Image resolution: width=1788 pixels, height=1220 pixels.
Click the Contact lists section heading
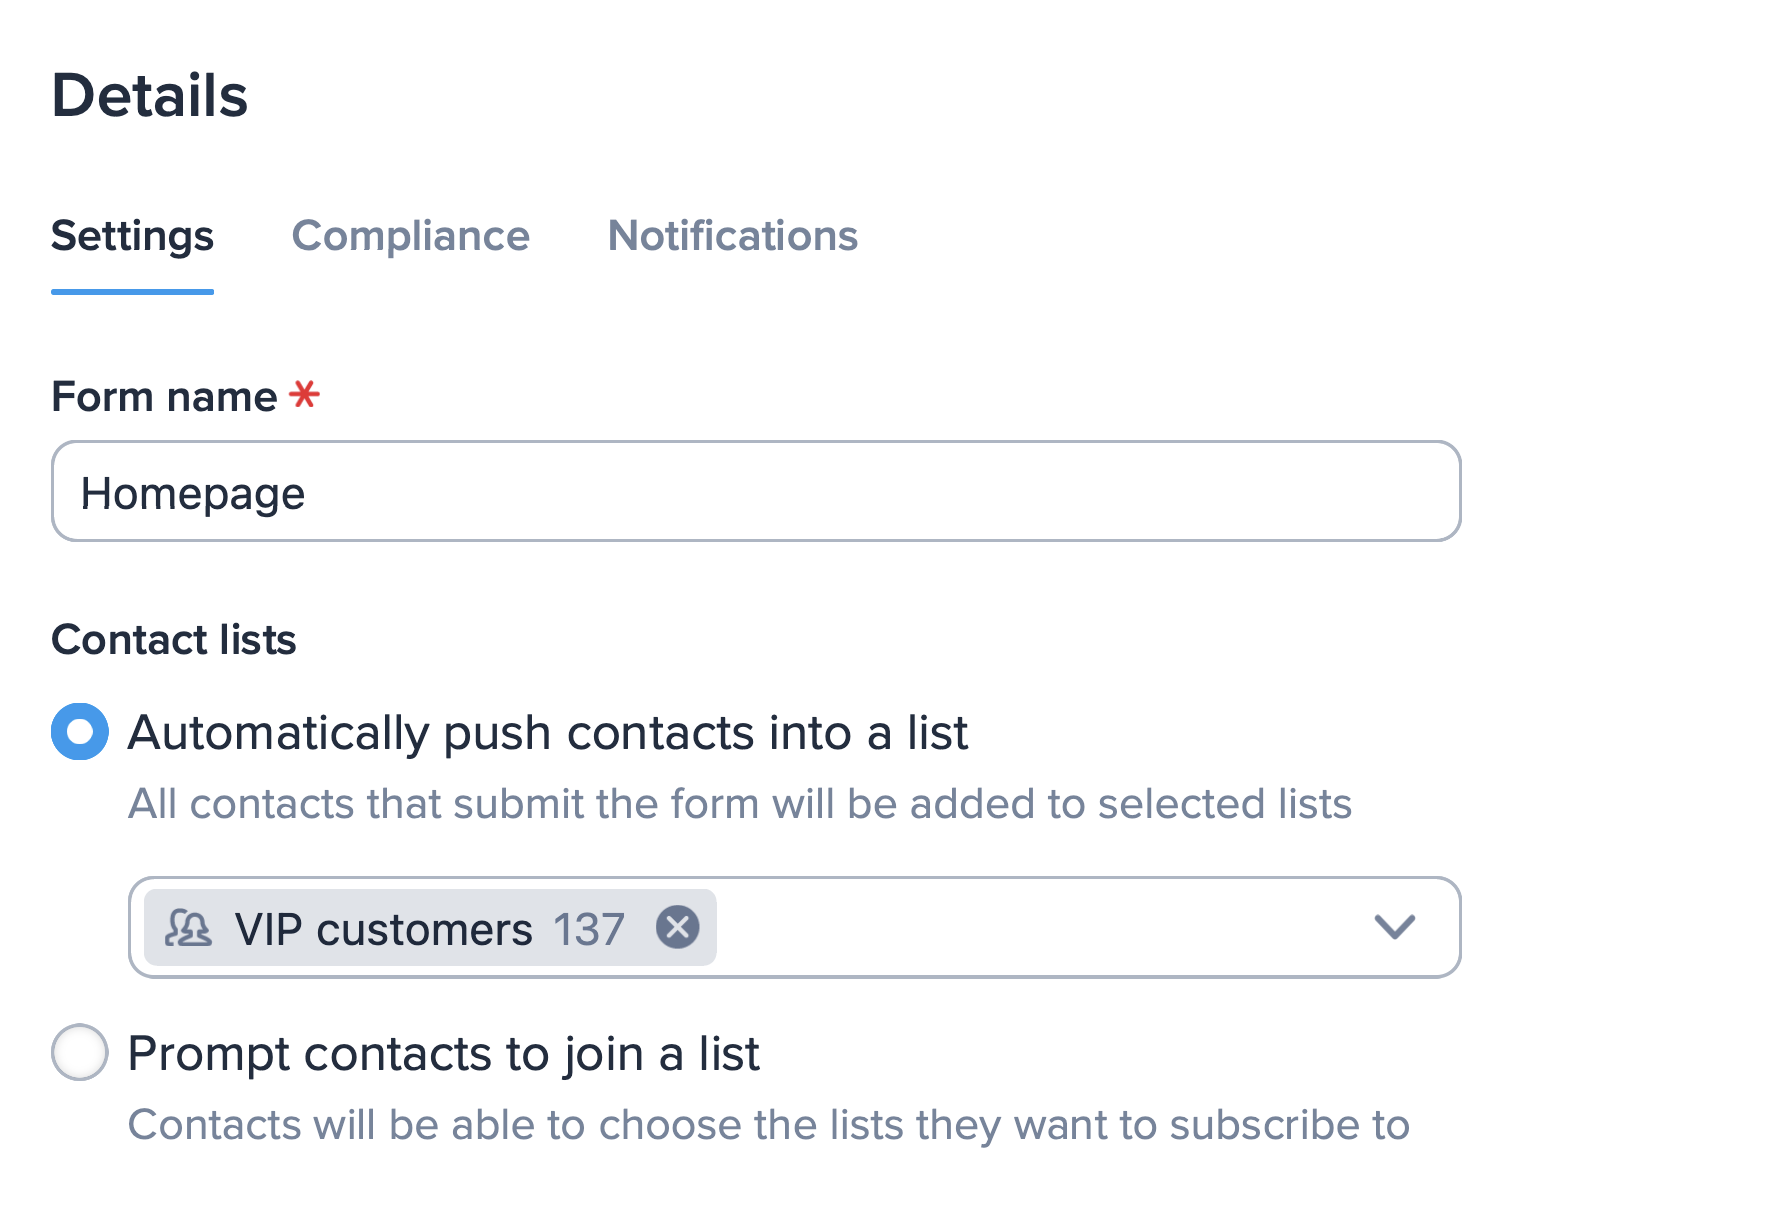[x=174, y=640]
